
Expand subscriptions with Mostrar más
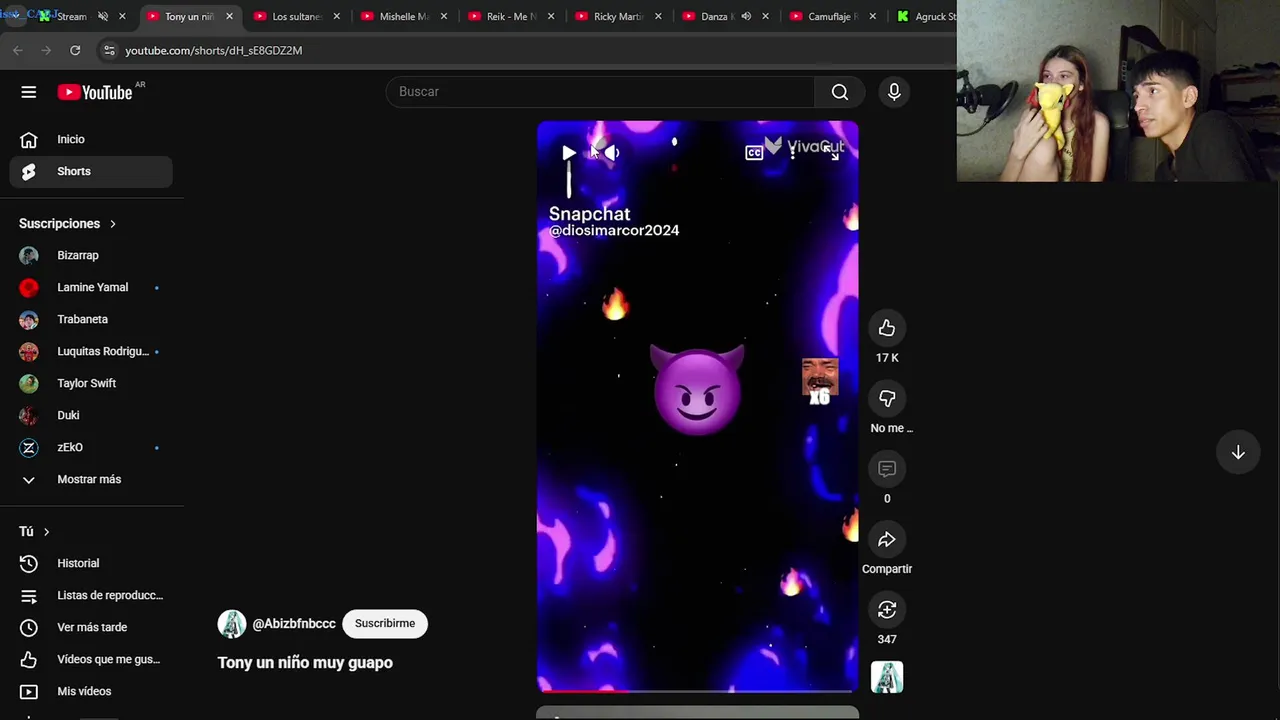click(x=91, y=479)
